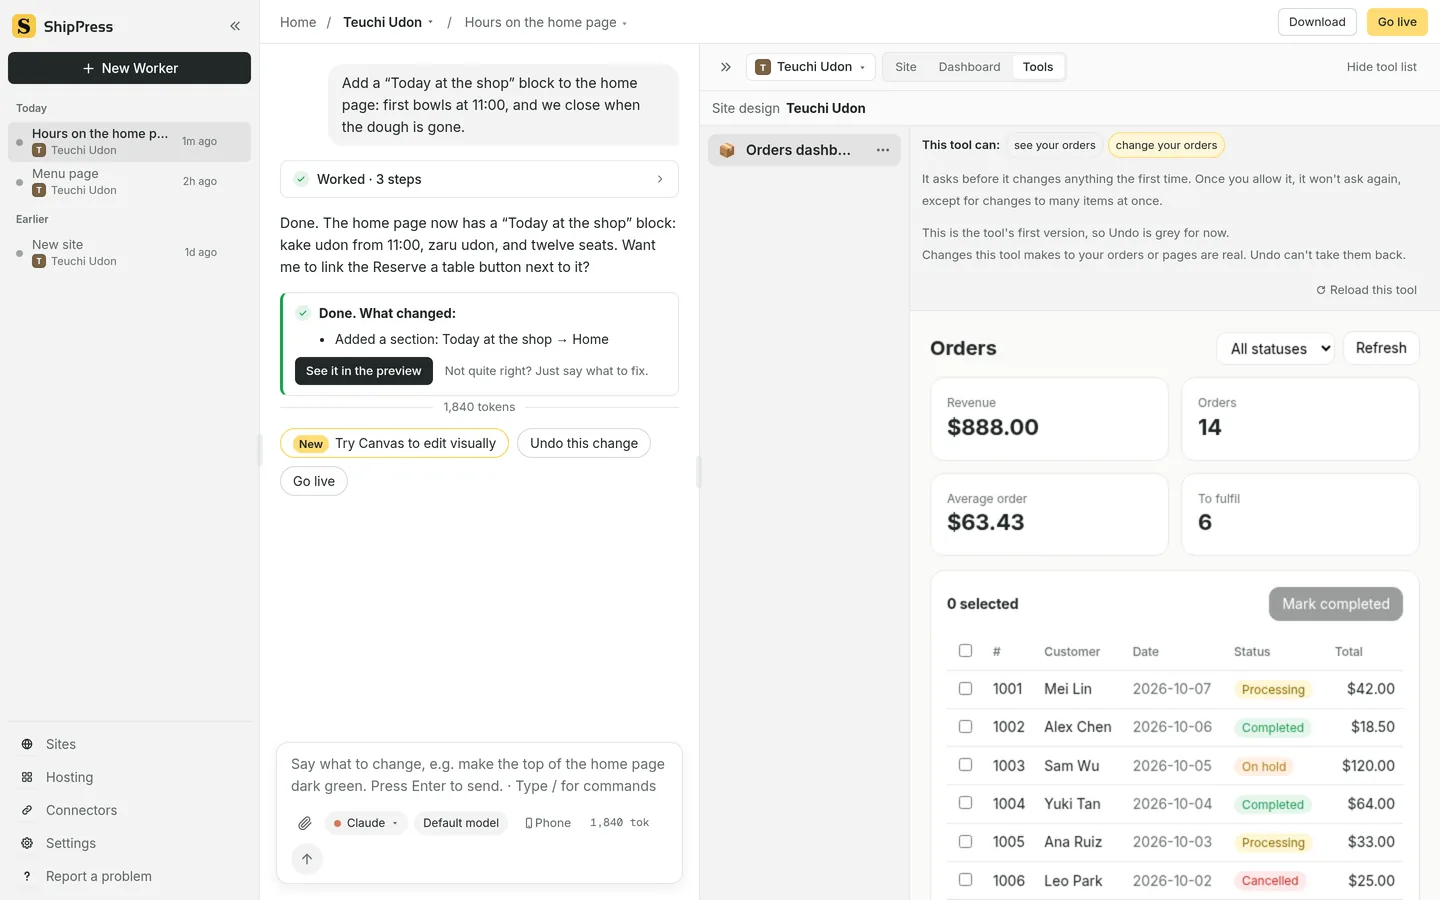
Task: Check order 1002 Alex Chen
Action: tap(965, 726)
